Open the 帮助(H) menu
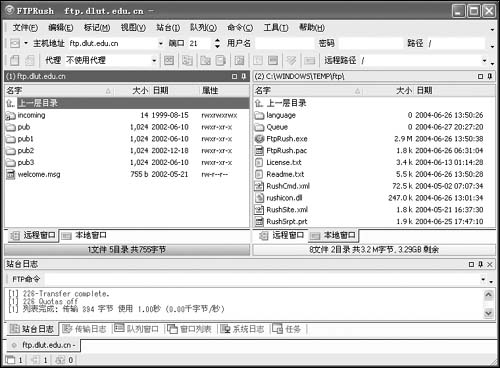The width and height of the screenshot is (500, 368). [312, 28]
